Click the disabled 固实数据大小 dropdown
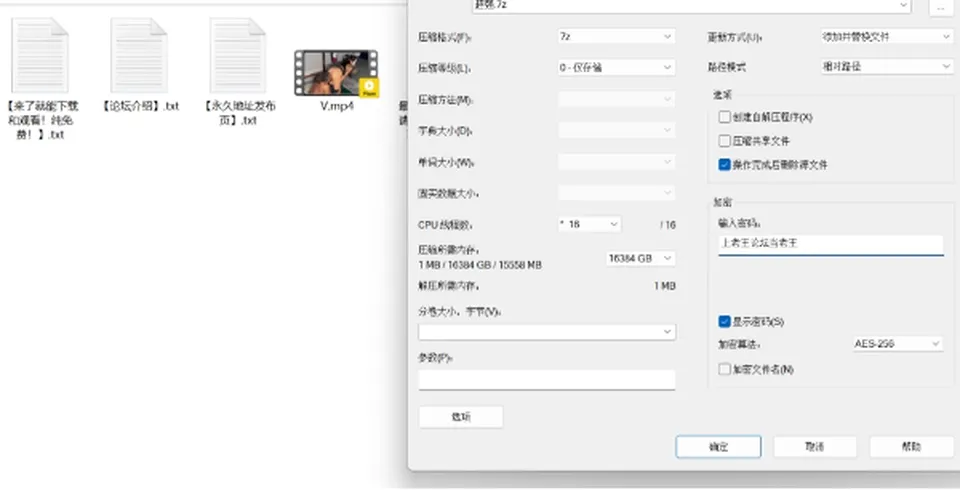 616,193
